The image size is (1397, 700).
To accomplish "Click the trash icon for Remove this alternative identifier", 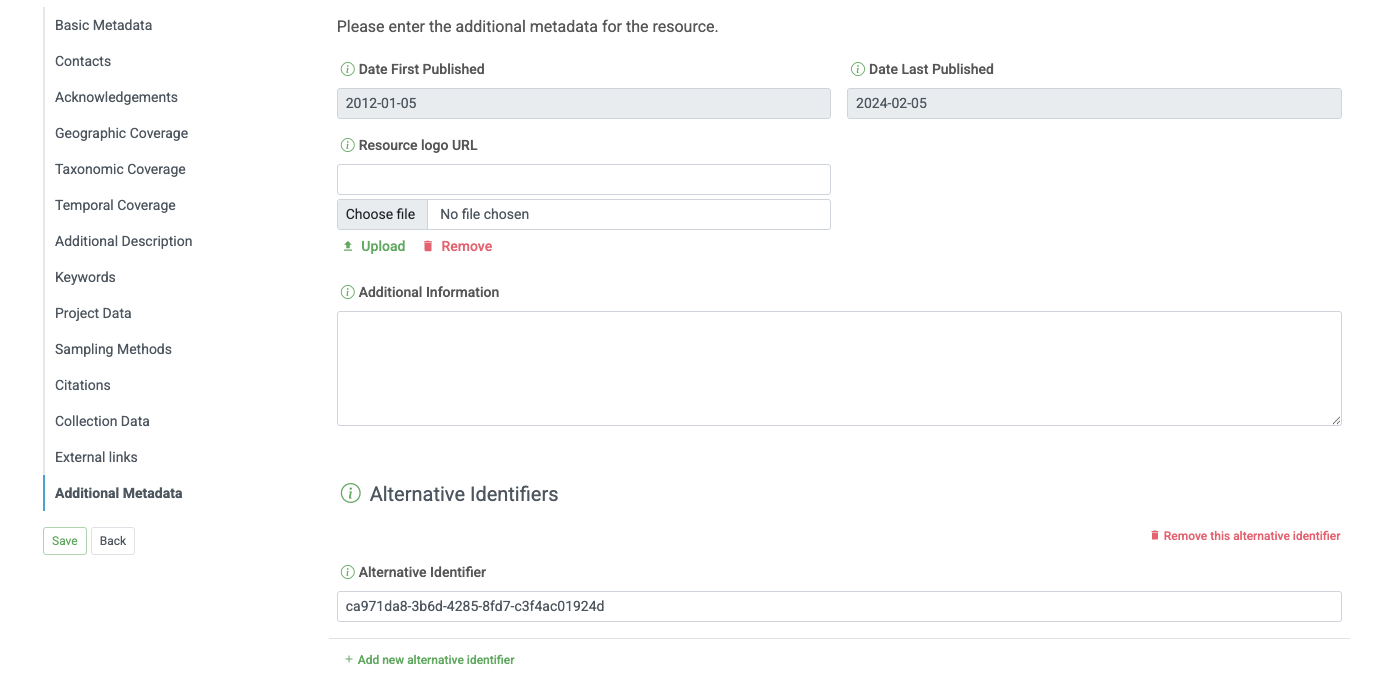I will point(1156,535).
